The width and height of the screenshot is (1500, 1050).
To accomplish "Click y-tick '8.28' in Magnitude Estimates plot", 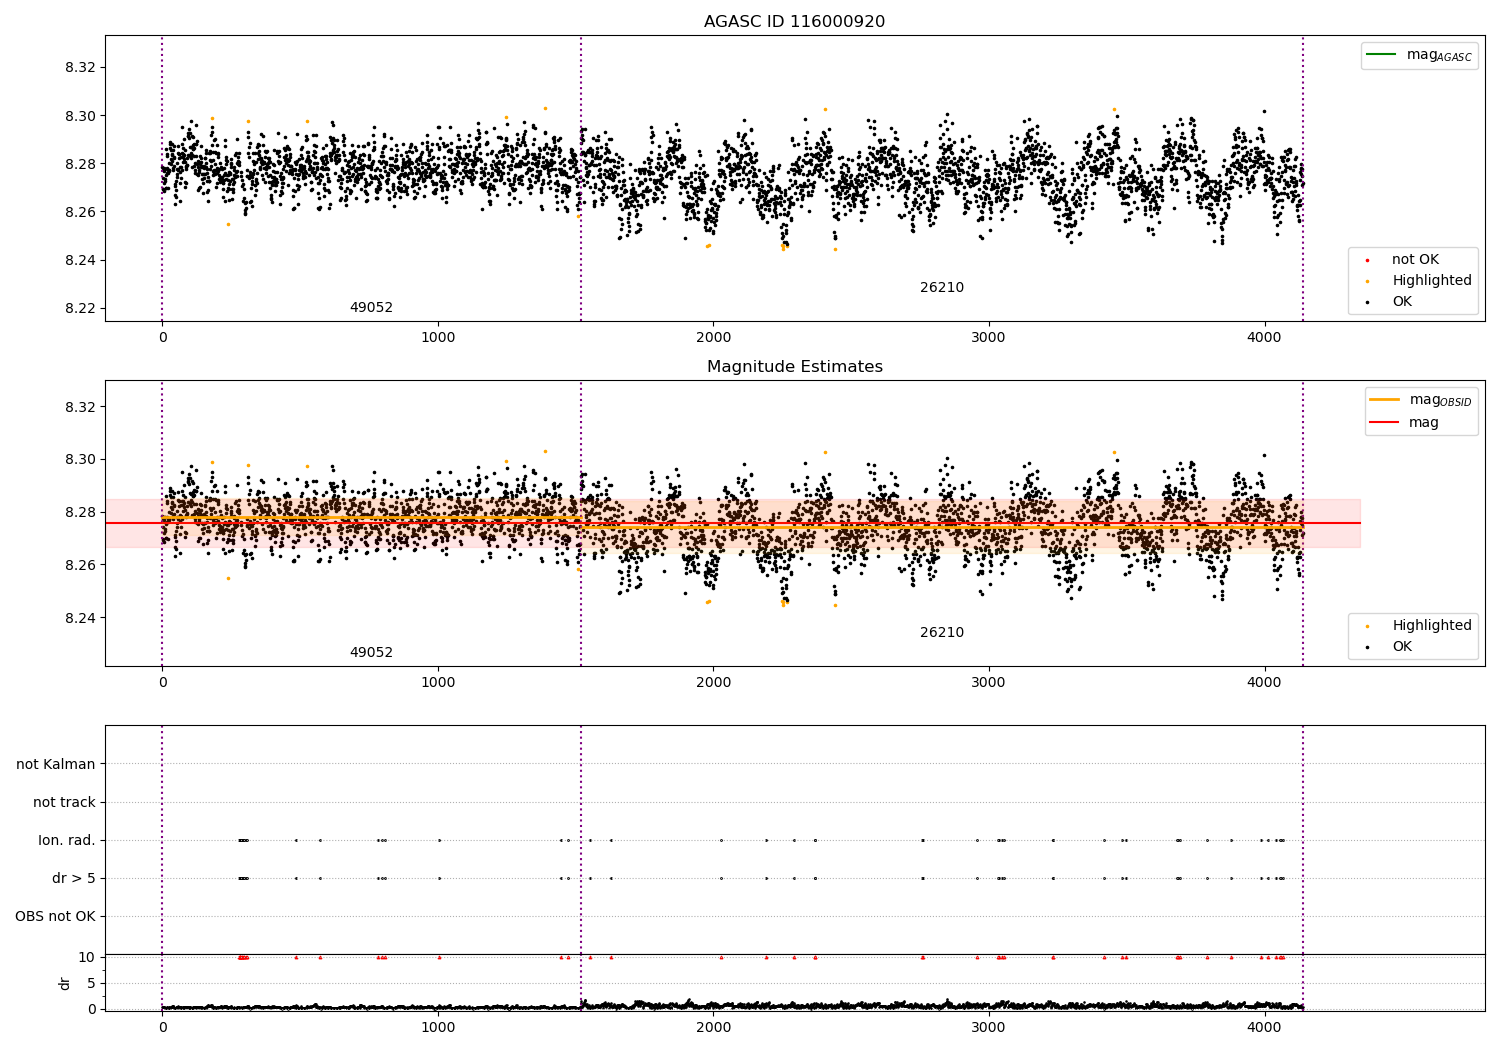I will tap(80, 513).
